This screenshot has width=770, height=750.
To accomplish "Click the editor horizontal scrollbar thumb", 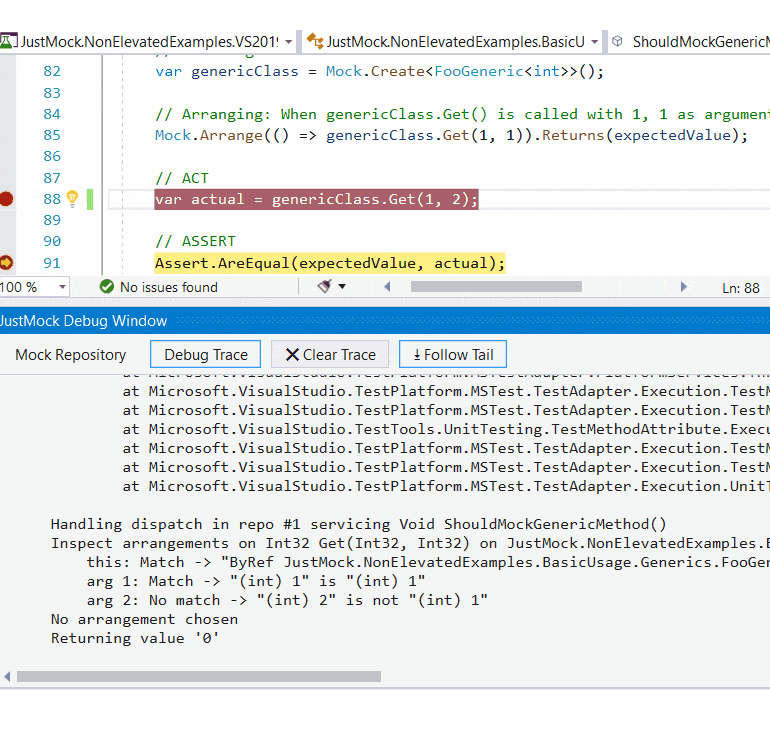I will coord(496,287).
